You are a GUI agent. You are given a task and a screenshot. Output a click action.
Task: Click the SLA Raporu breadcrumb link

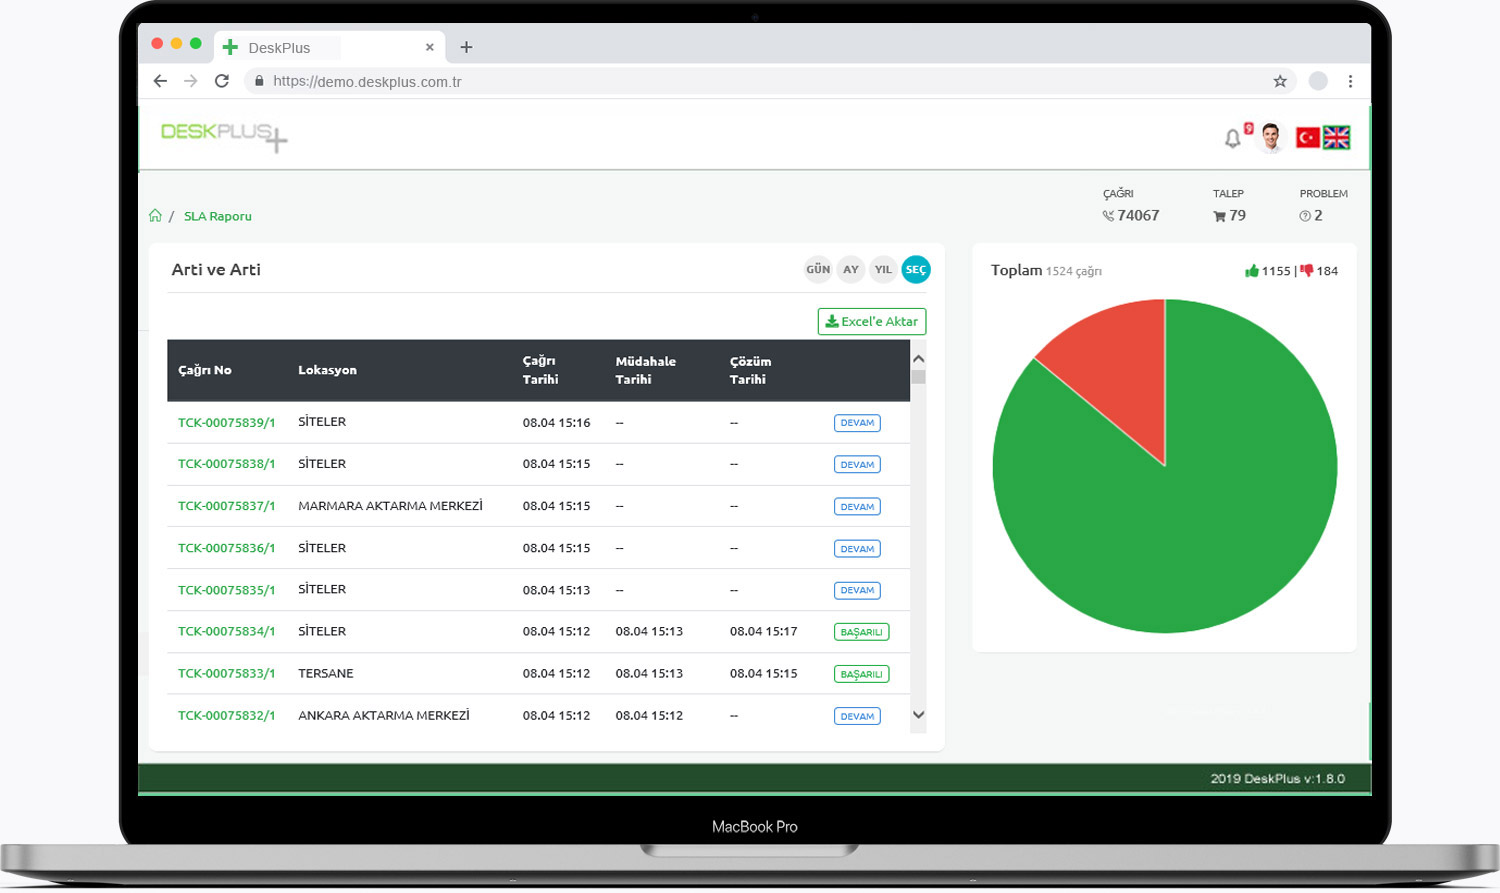(218, 216)
